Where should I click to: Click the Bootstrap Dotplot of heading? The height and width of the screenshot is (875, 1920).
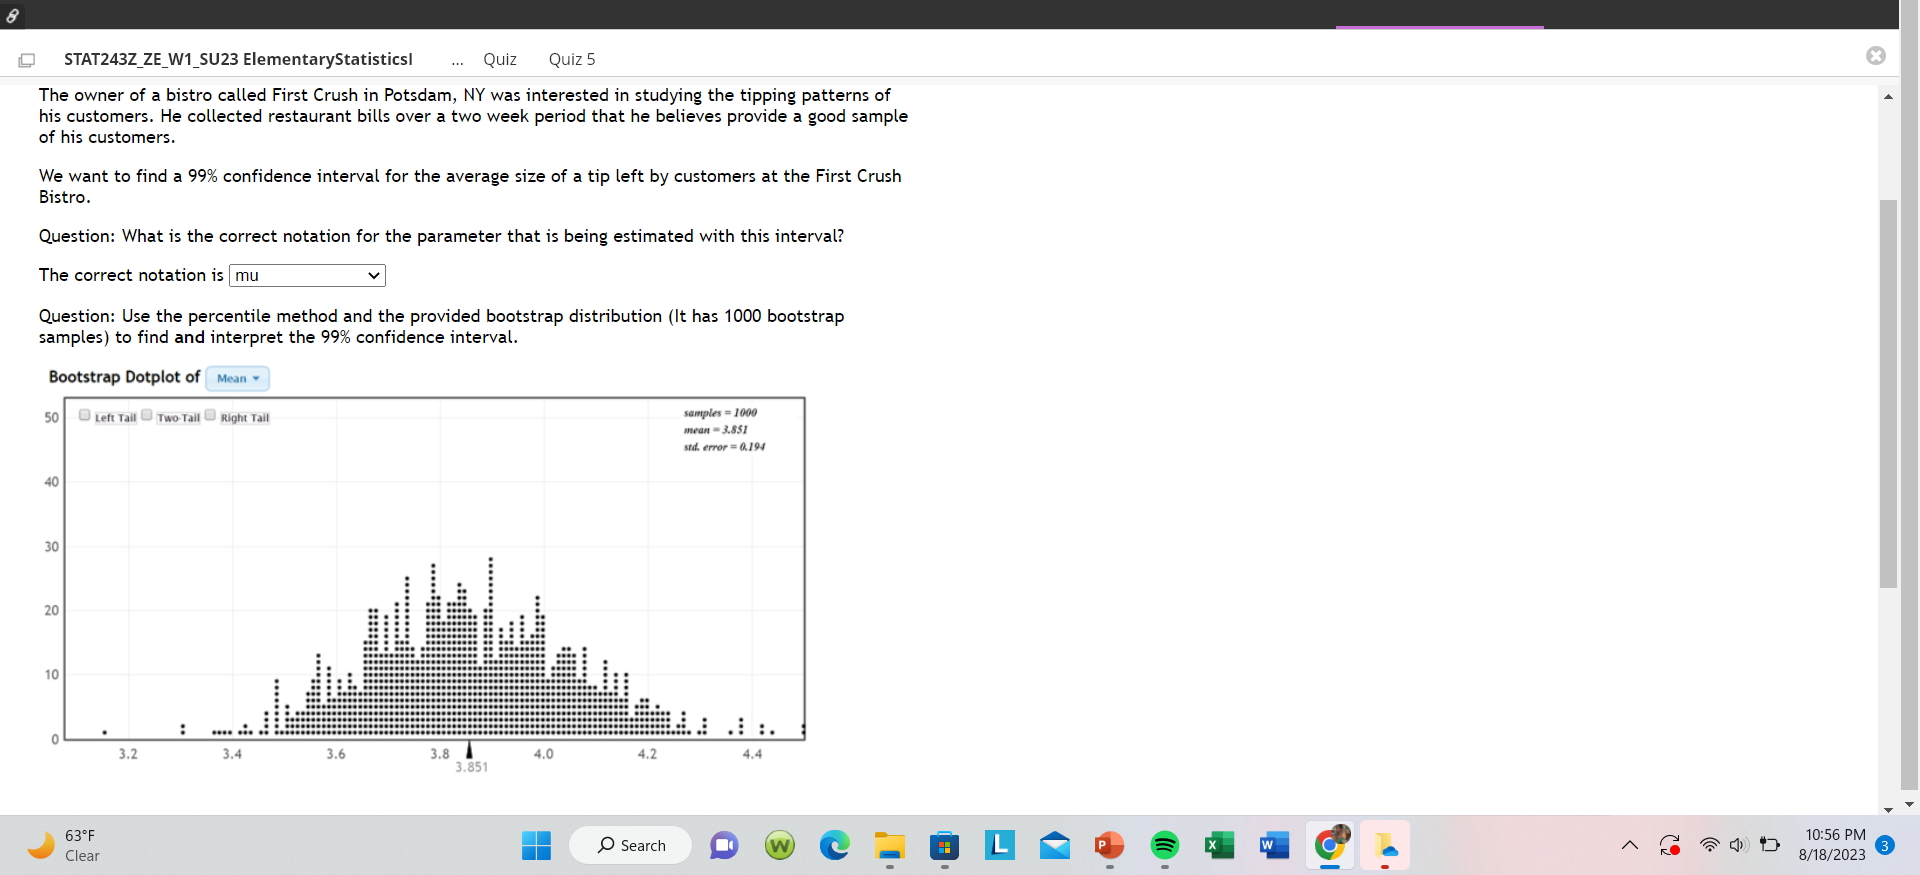(124, 377)
